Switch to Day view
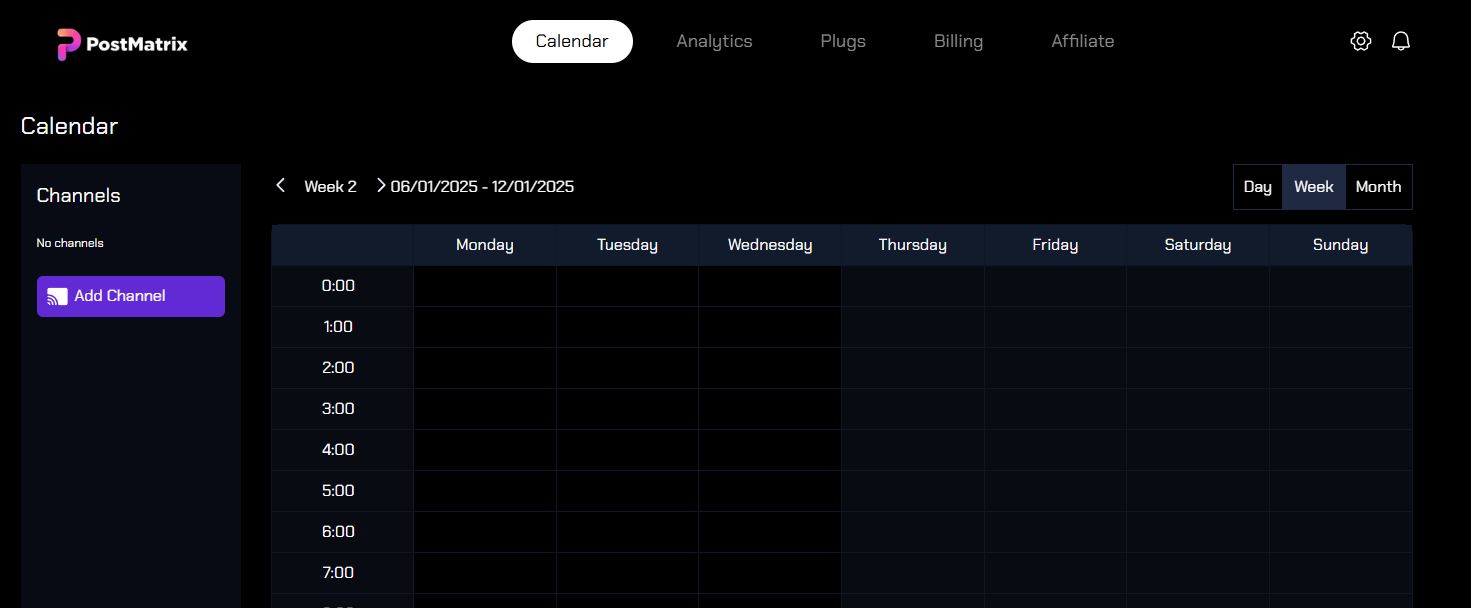The image size is (1471, 608). pos(1257,187)
